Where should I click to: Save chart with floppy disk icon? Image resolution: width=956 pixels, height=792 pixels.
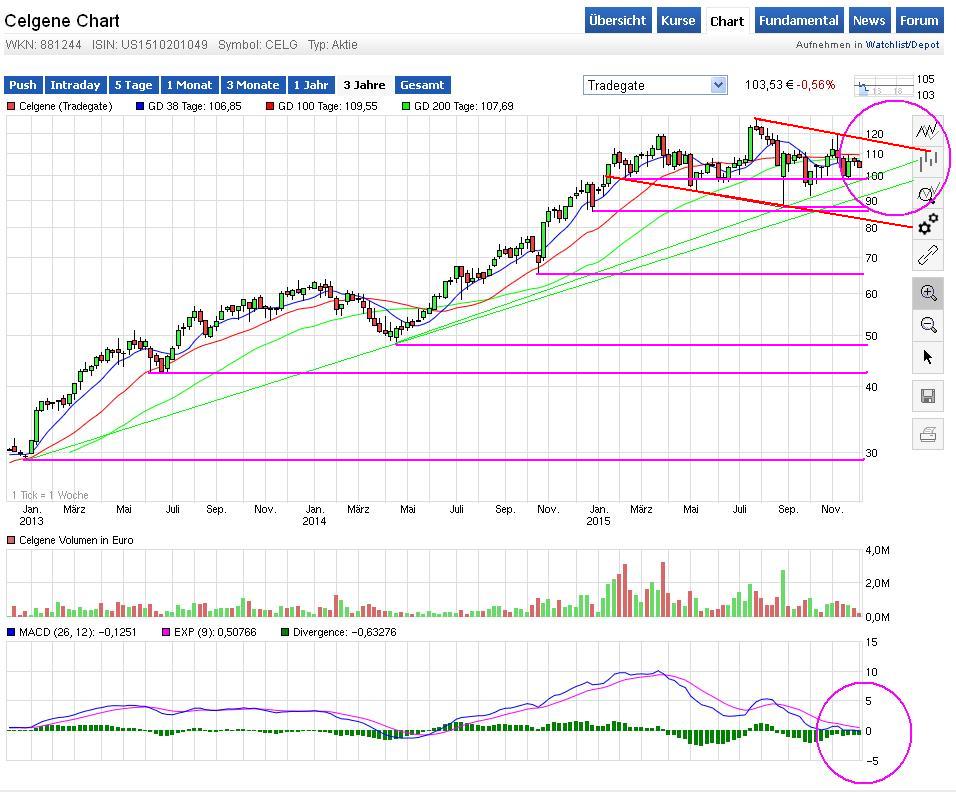click(x=928, y=396)
